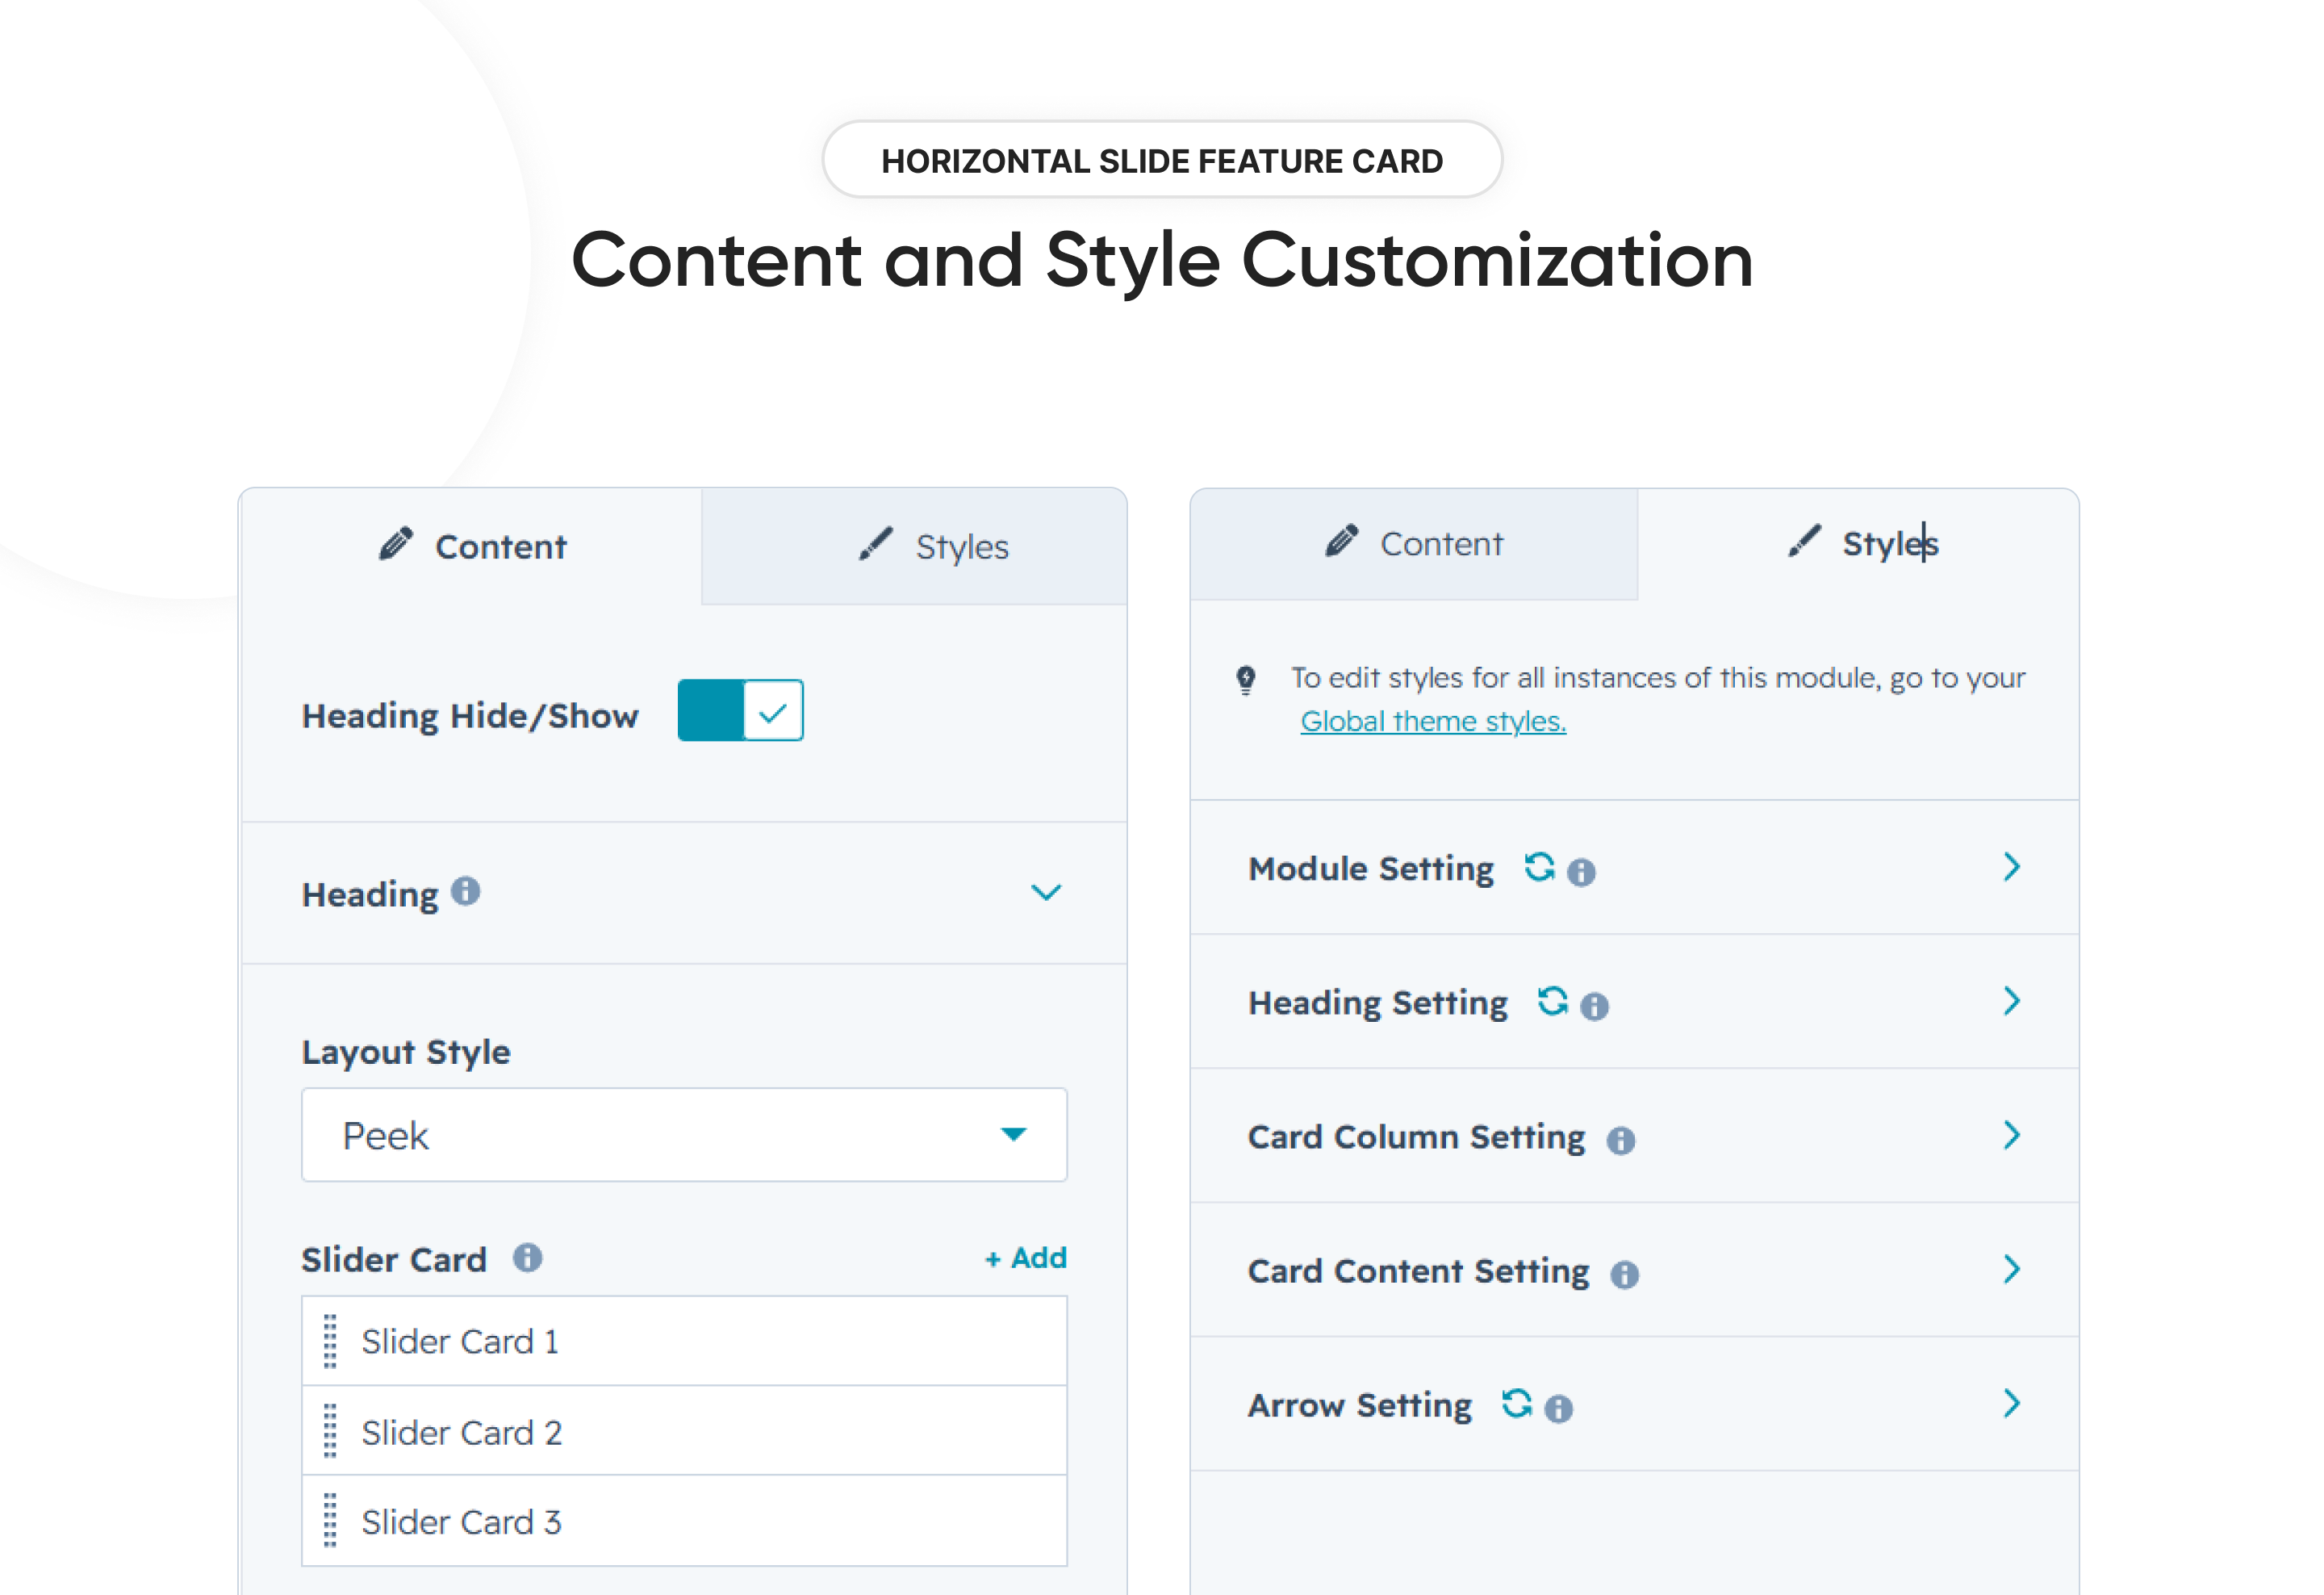Click reset icon beside Module Setting
2324x1595 pixels.
(x=1540, y=866)
